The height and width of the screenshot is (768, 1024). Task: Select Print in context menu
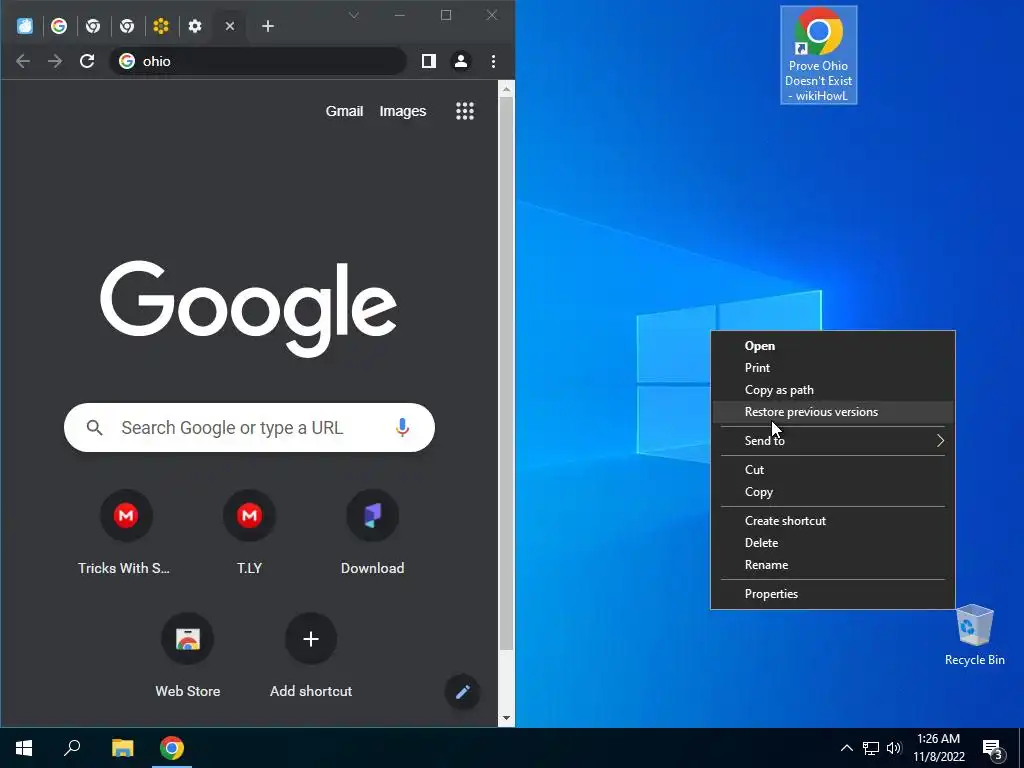click(x=833, y=368)
